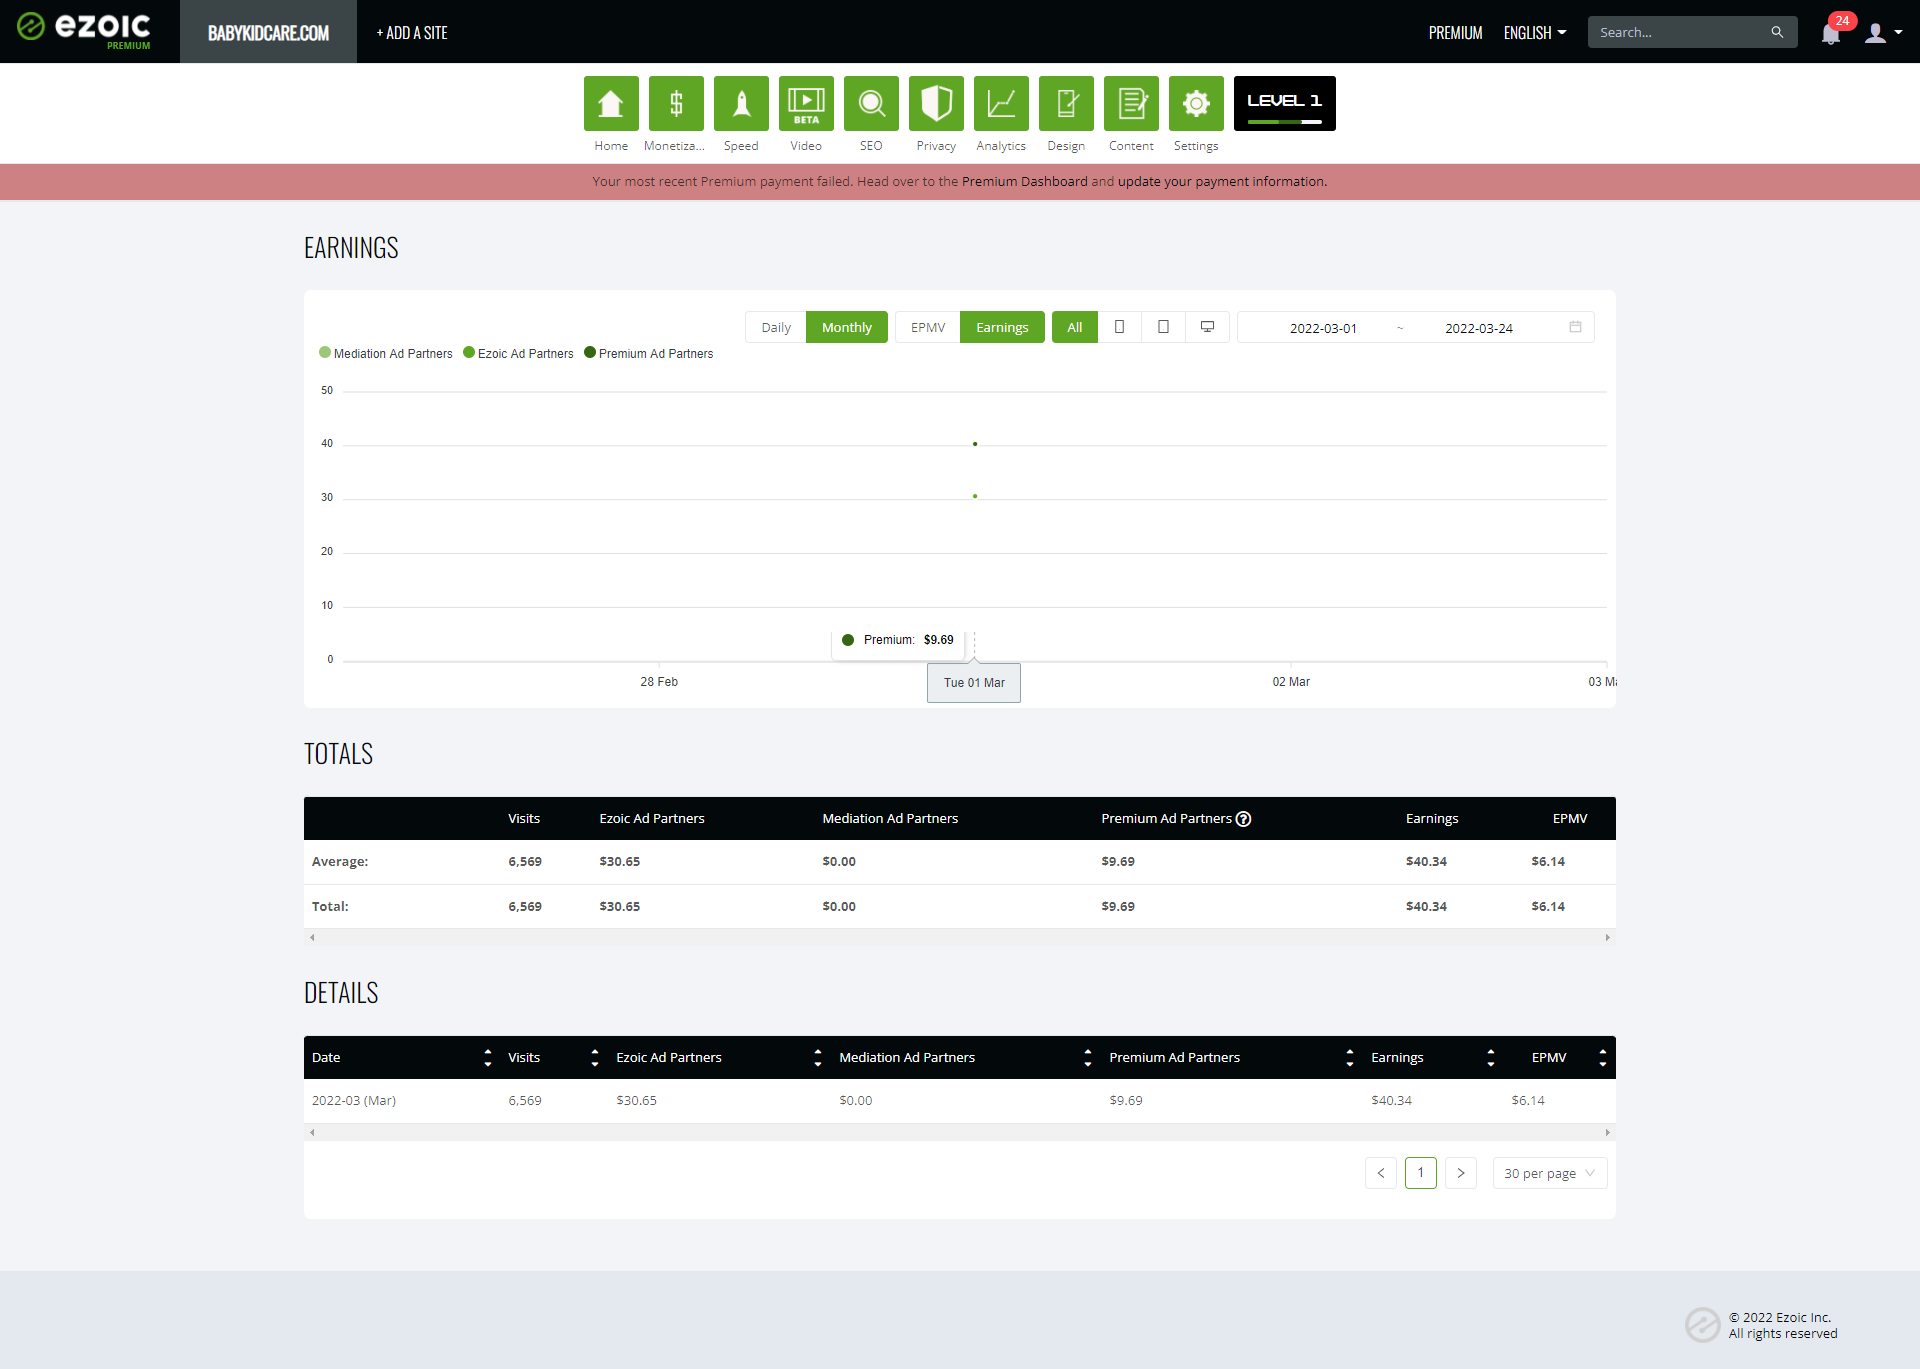
Task: Open the SEO magnifier icon
Action: tap(871, 104)
